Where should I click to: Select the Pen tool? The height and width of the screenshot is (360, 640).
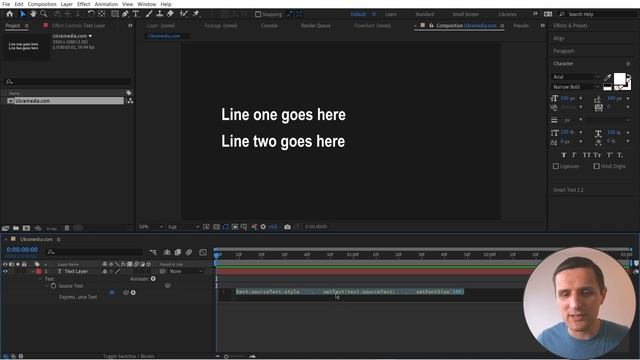(125, 14)
